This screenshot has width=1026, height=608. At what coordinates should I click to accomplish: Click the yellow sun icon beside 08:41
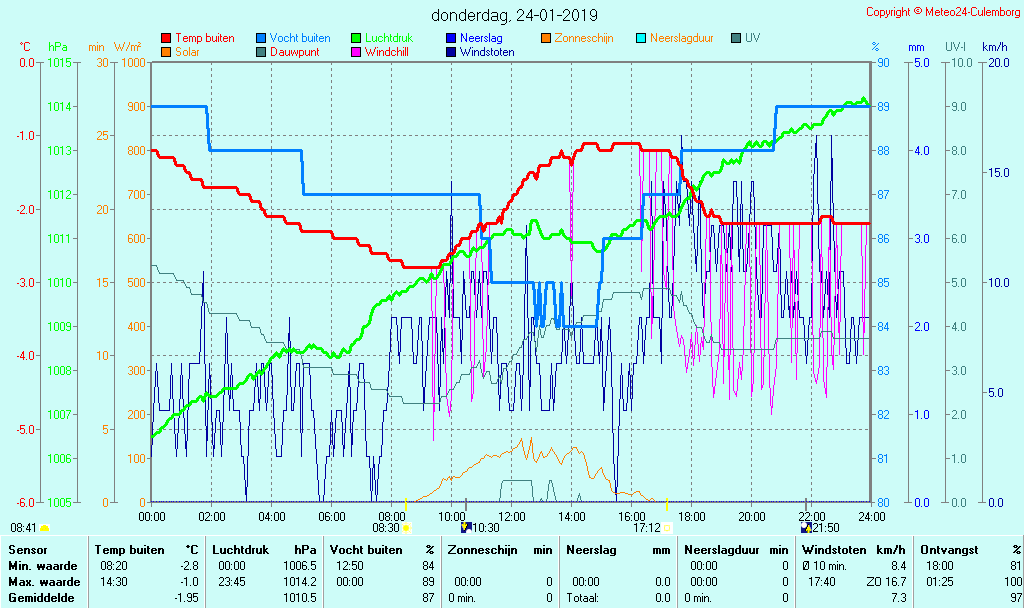point(45,528)
